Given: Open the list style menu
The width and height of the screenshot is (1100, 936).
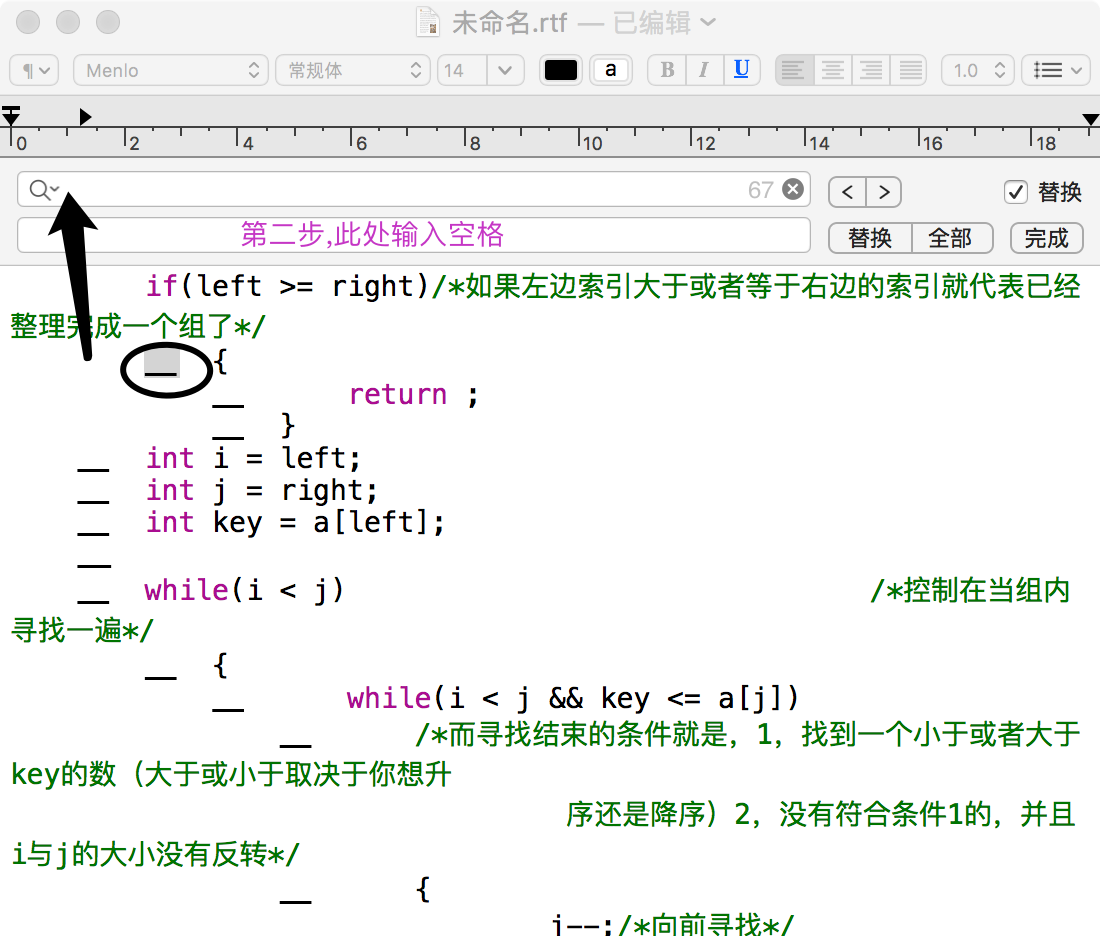Looking at the screenshot, I should pyautogui.click(x=1055, y=70).
